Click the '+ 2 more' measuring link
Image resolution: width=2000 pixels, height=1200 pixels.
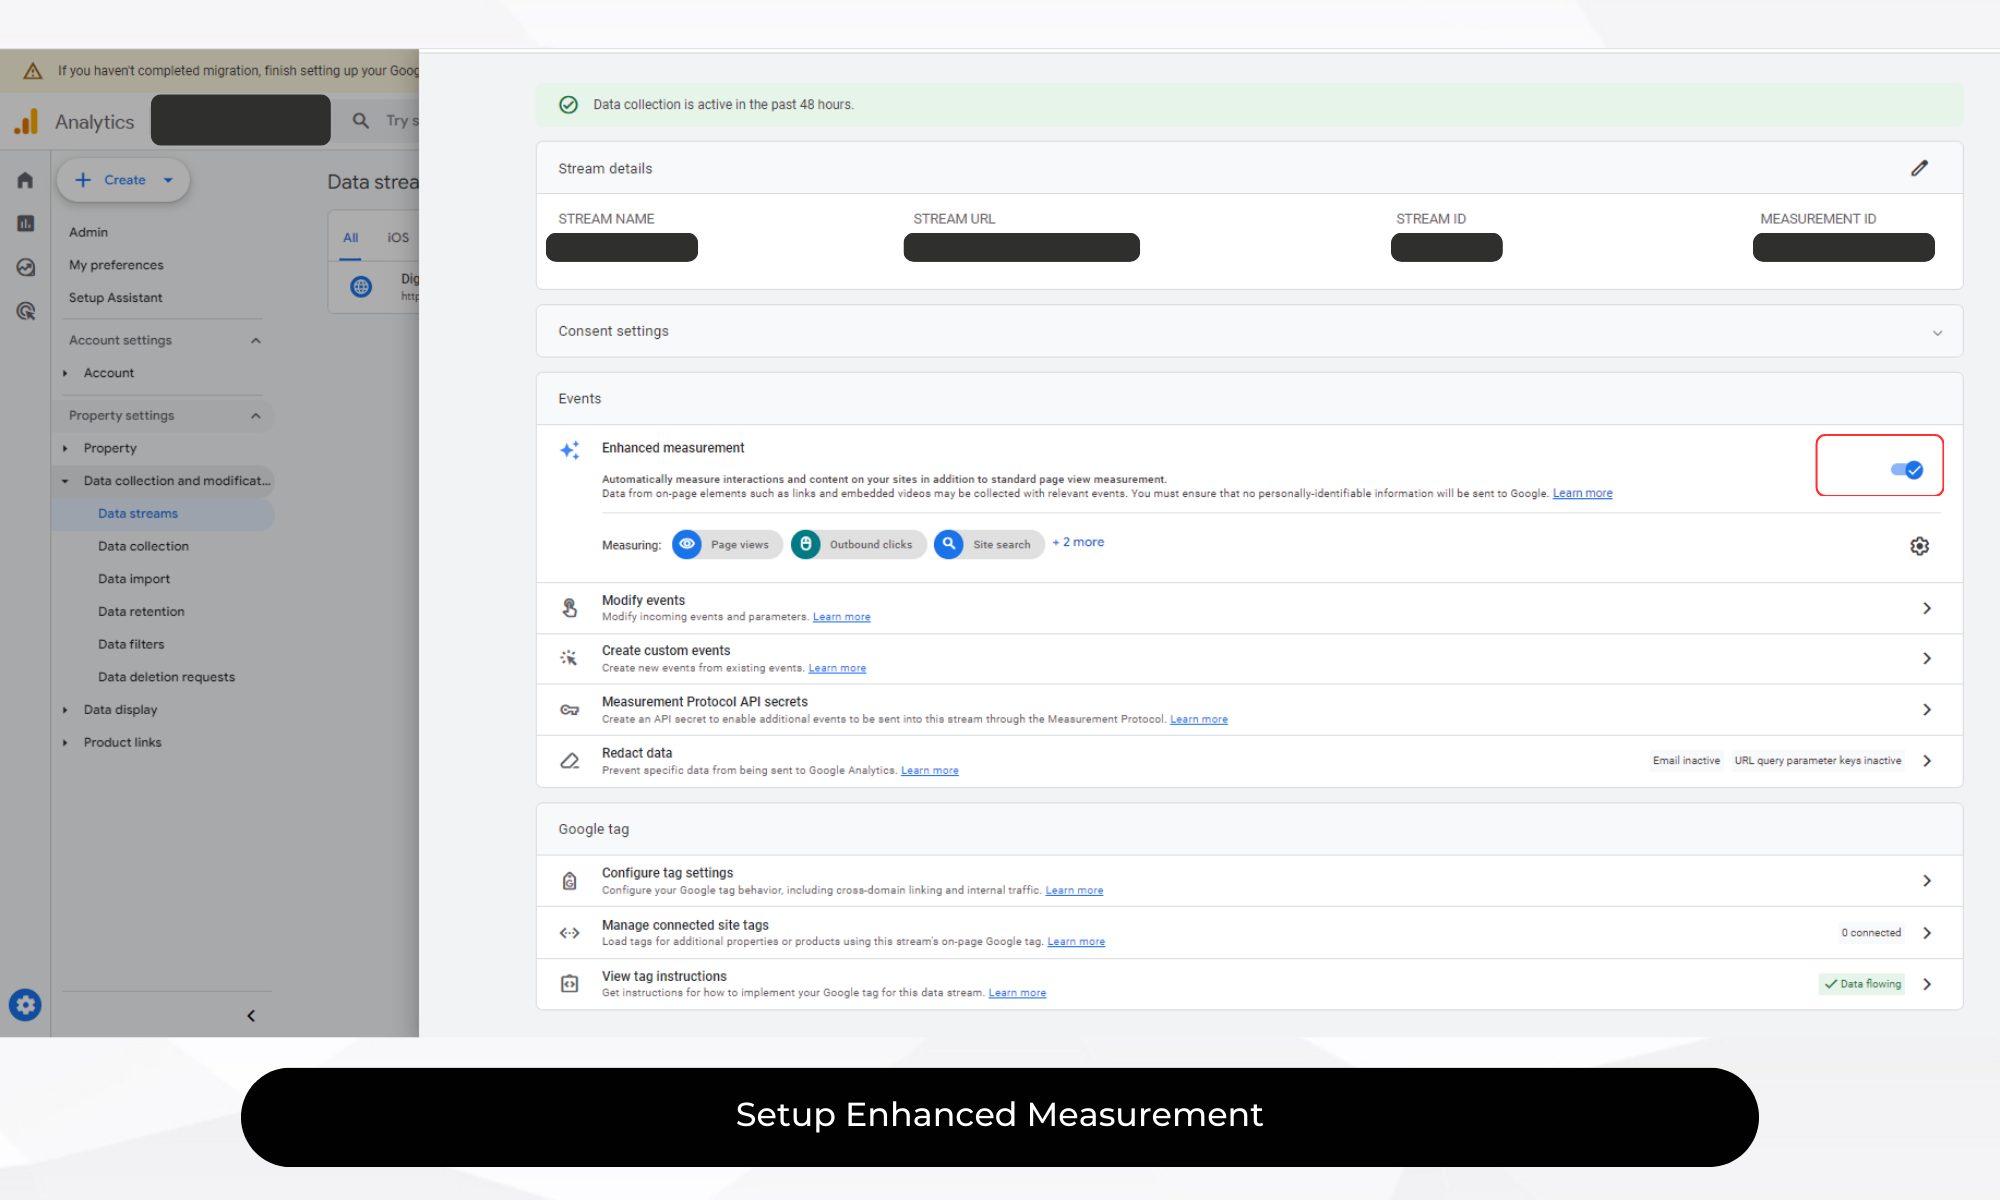click(x=1078, y=542)
